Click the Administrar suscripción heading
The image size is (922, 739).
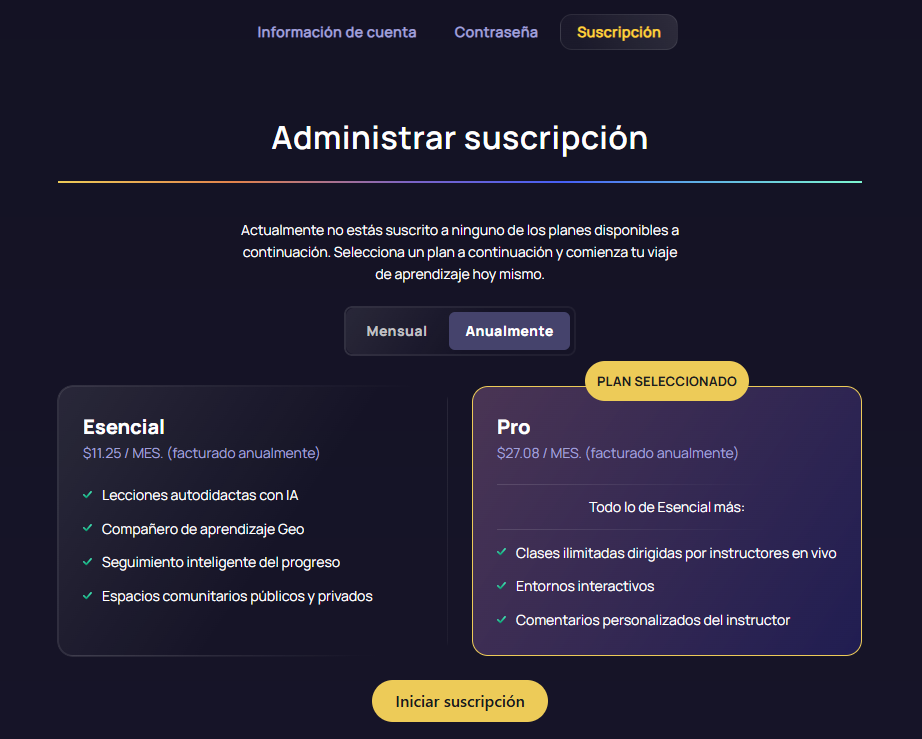[x=460, y=138]
